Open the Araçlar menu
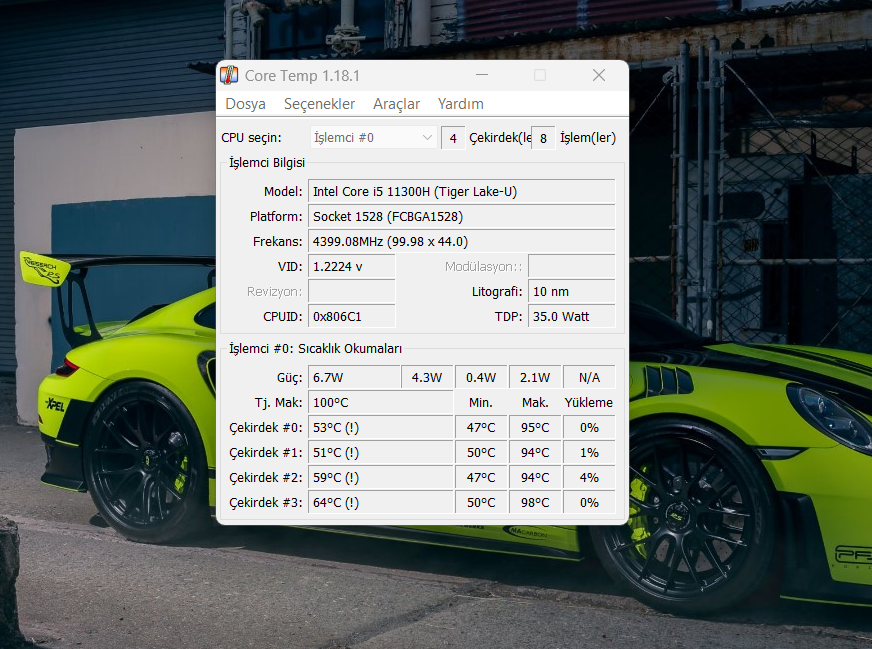The height and width of the screenshot is (649, 872). coord(396,104)
